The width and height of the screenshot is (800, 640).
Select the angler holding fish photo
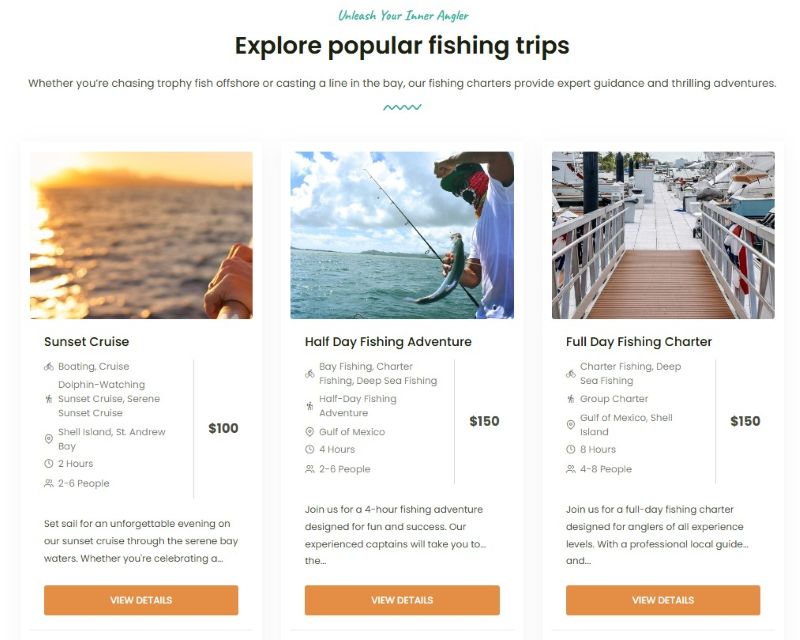point(402,235)
